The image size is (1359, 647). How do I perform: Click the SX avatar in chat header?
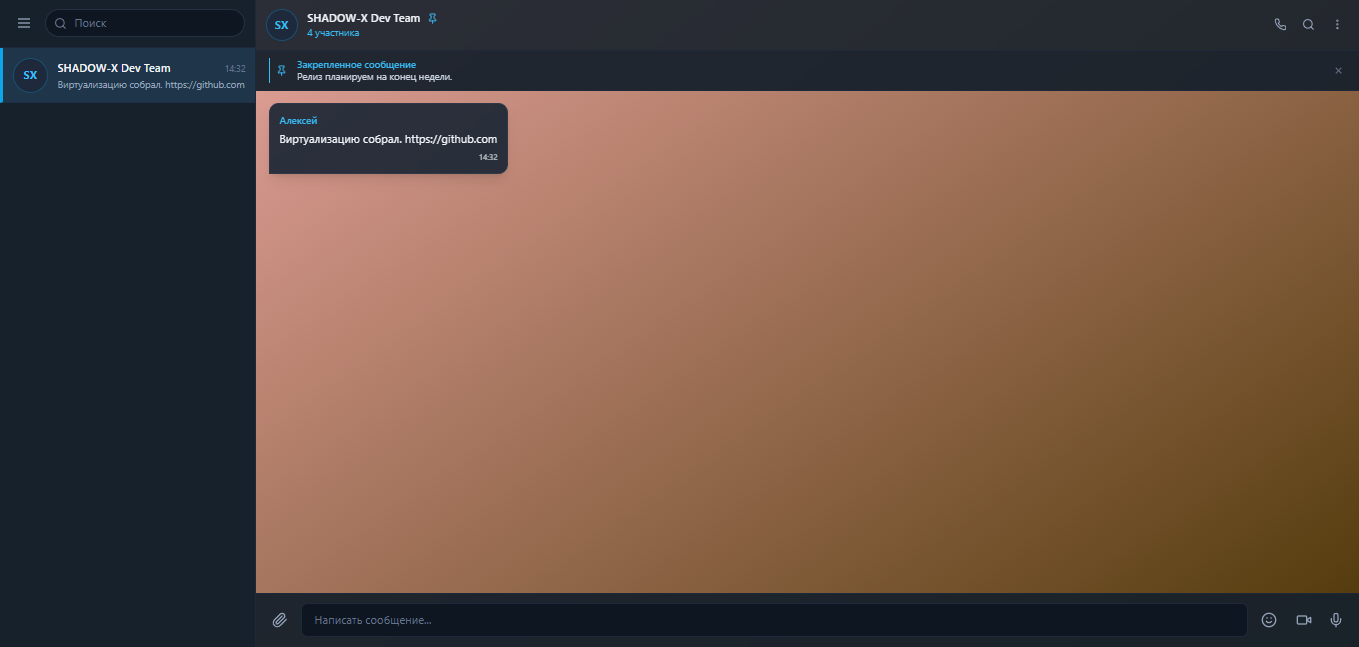282,25
